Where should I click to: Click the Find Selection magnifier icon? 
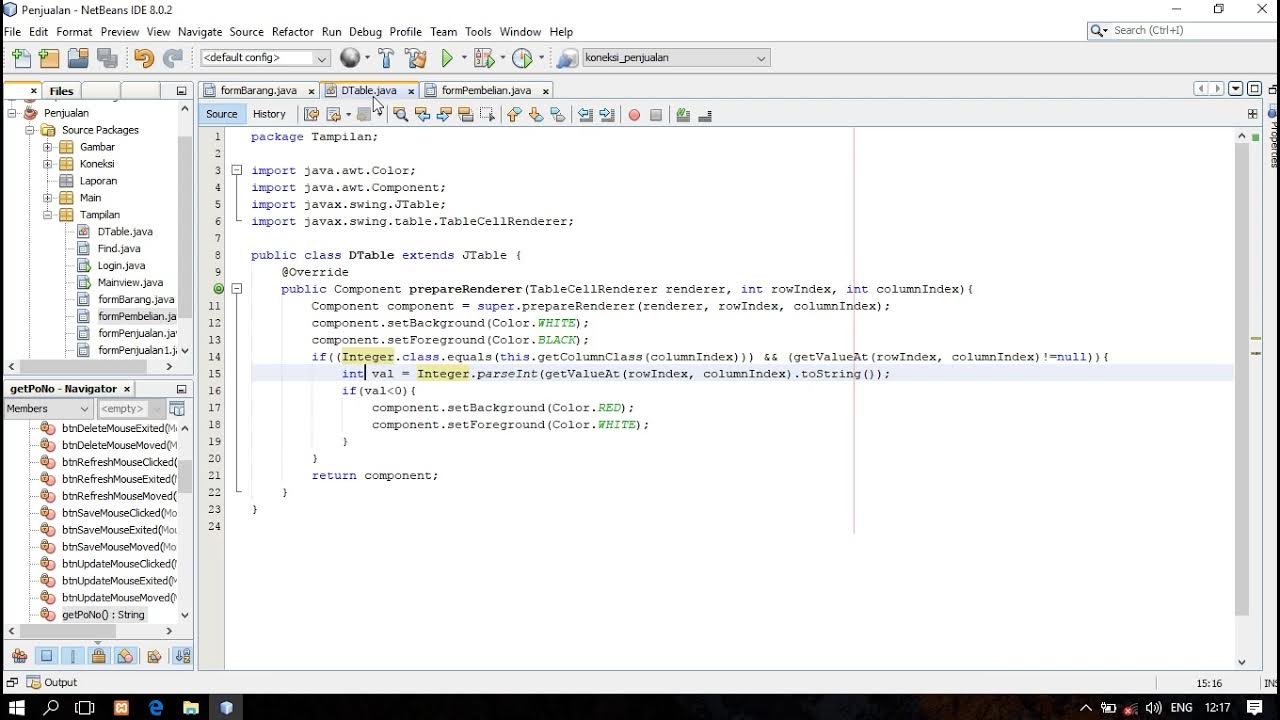click(x=400, y=115)
